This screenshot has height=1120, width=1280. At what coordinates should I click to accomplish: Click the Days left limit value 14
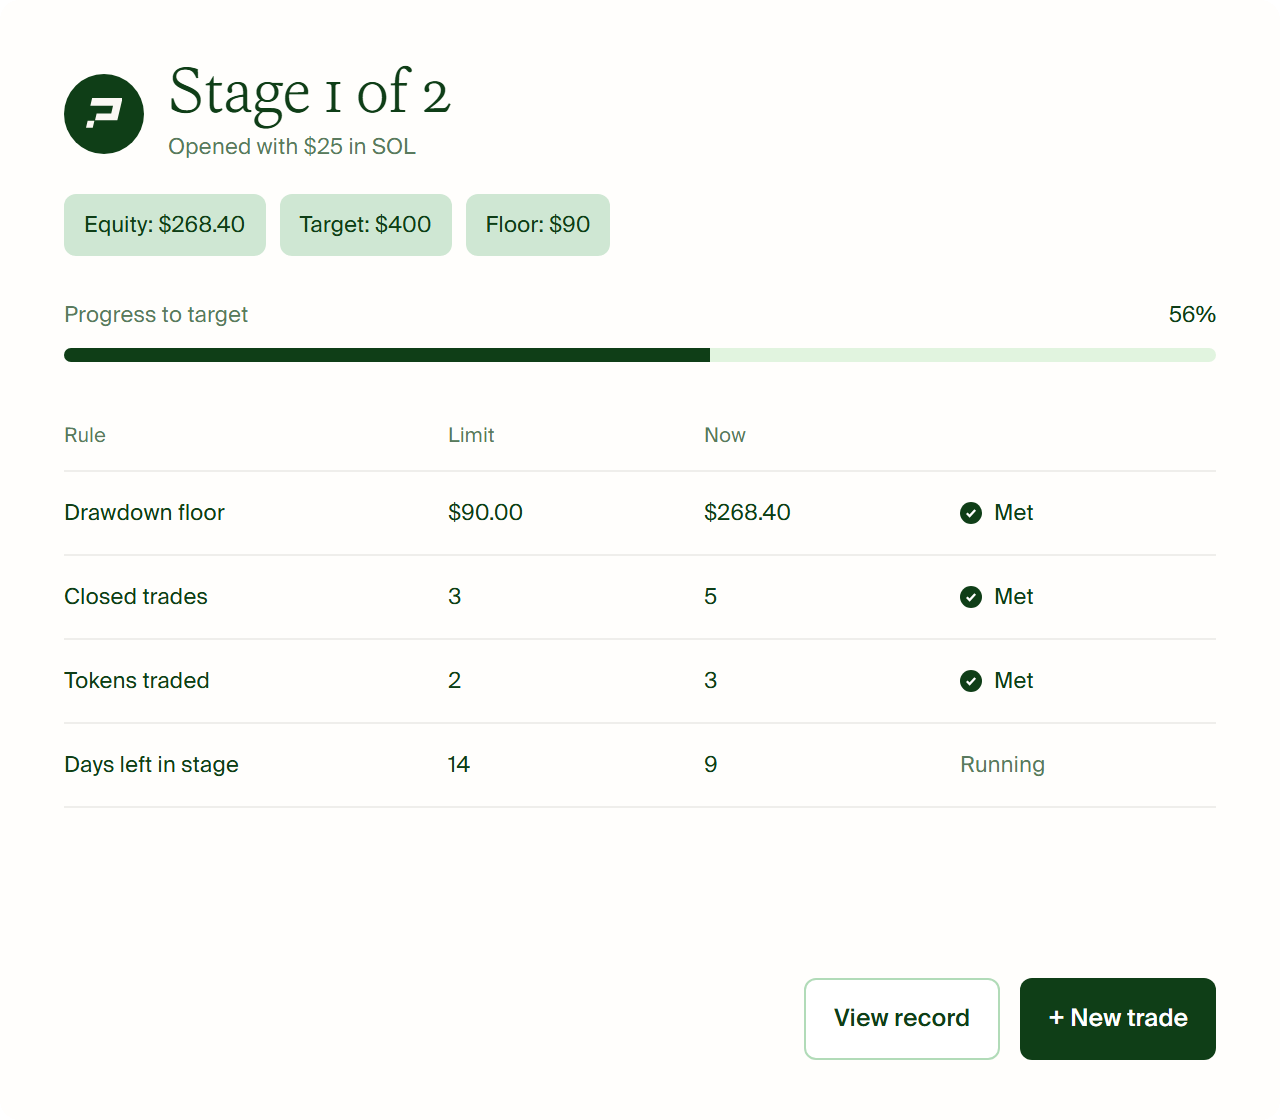click(459, 765)
